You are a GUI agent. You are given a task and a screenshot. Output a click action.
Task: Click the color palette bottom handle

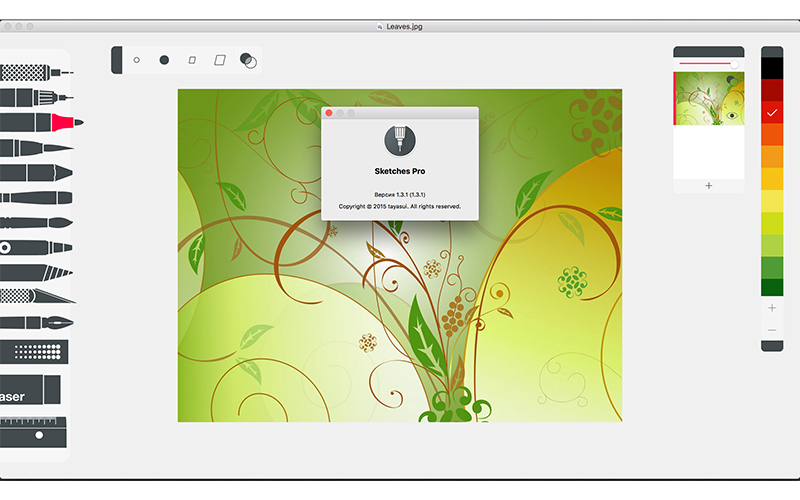772,346
